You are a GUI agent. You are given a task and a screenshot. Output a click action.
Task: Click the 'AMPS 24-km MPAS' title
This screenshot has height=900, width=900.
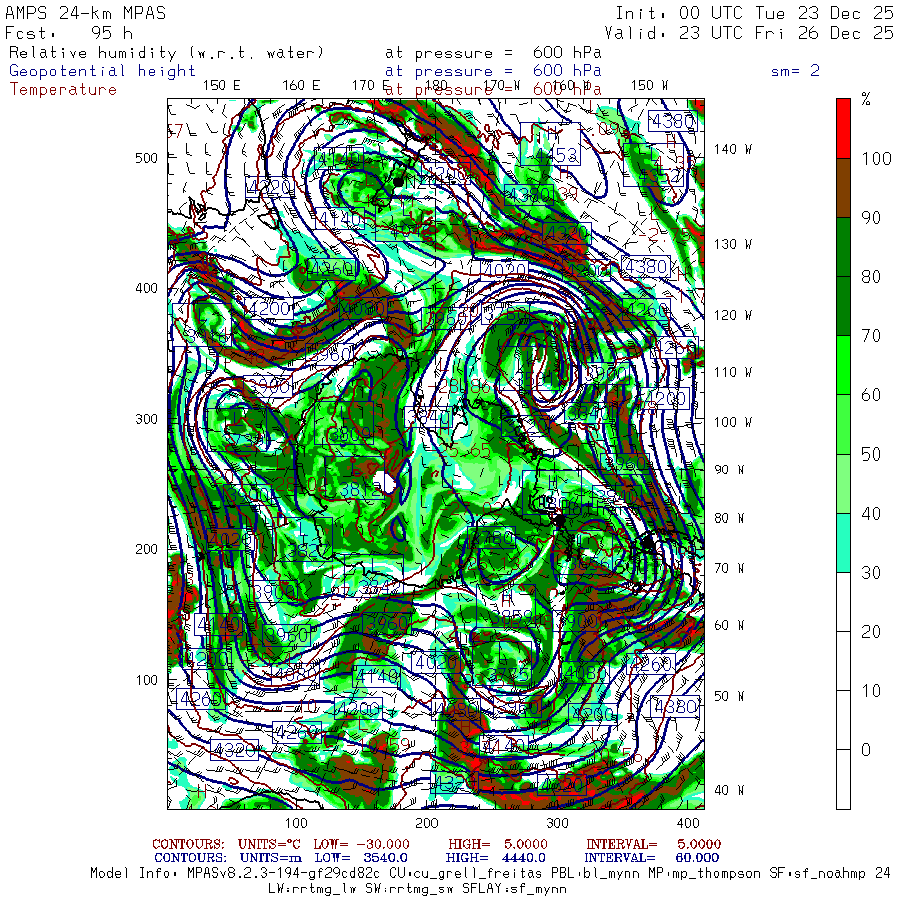(86, 14)
